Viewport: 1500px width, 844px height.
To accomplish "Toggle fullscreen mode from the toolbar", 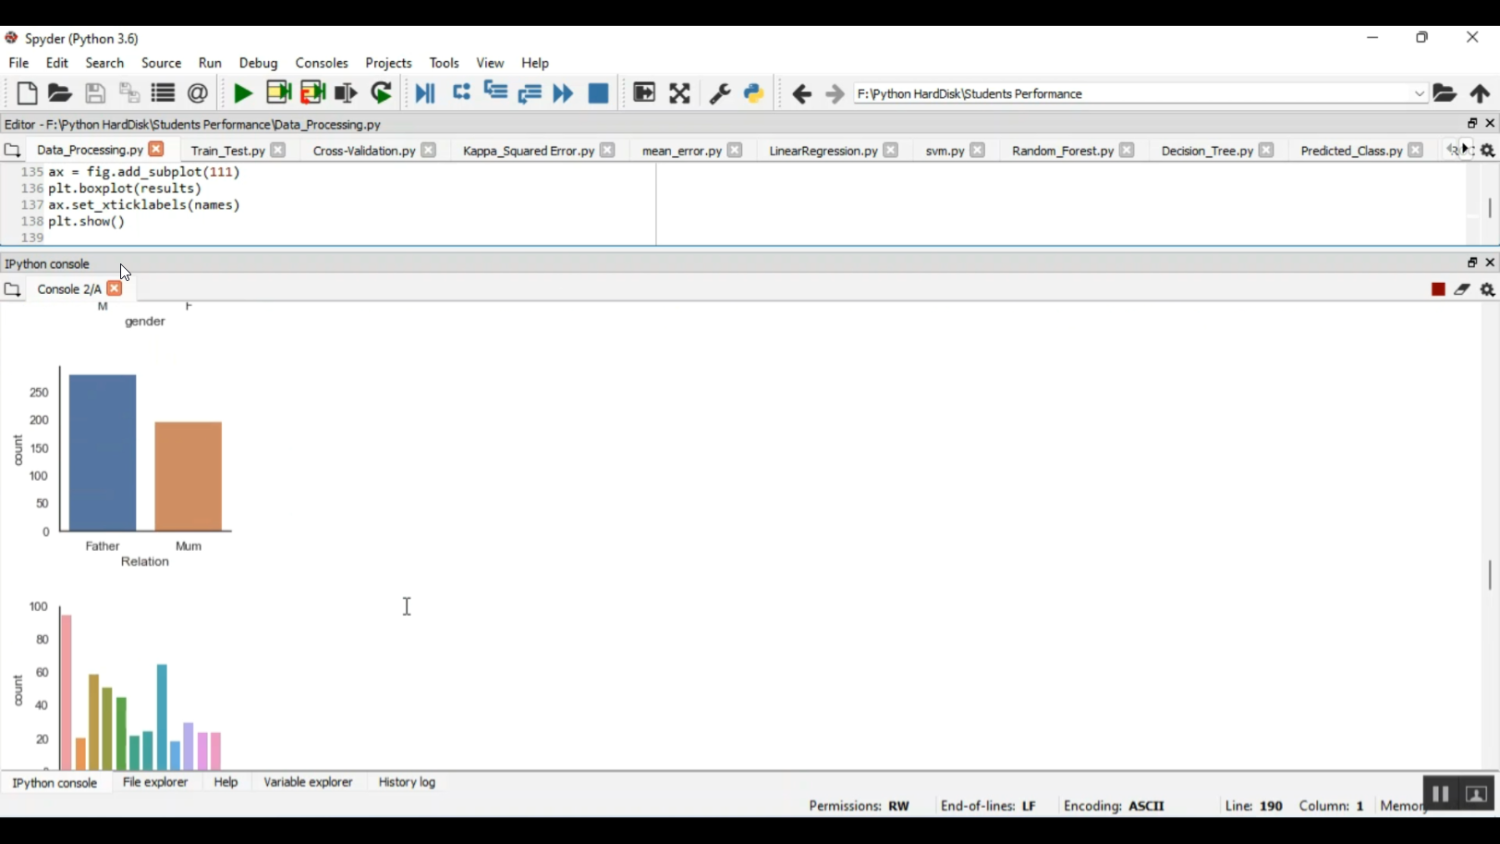I will [680, 93].
